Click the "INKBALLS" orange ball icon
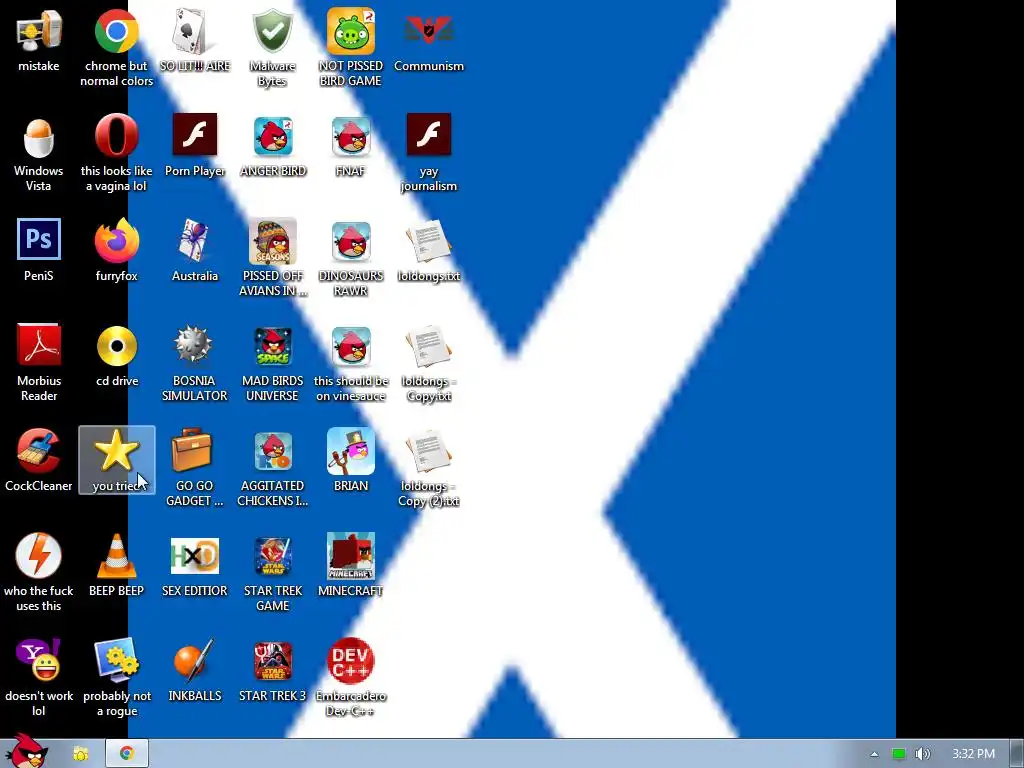 (193, 660)
